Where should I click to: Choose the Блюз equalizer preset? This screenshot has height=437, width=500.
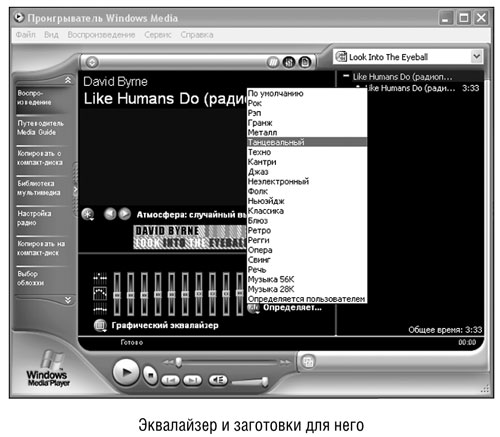click(307, 220)
